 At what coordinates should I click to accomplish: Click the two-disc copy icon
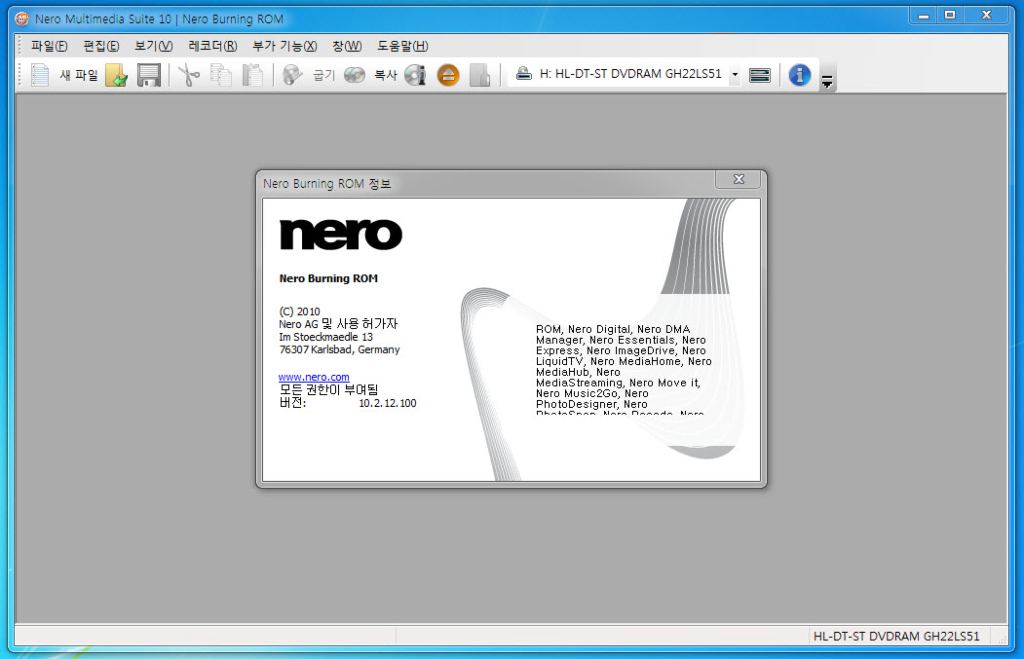pyautogui.click(x=355, y=75)
